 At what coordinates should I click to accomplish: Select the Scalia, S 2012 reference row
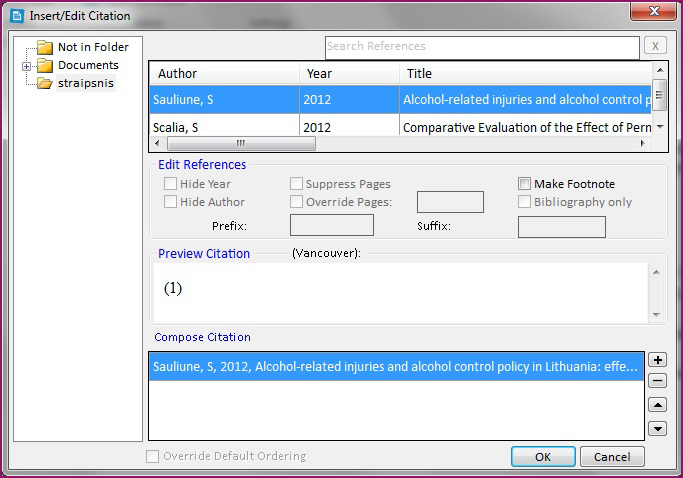click(400, 127)
